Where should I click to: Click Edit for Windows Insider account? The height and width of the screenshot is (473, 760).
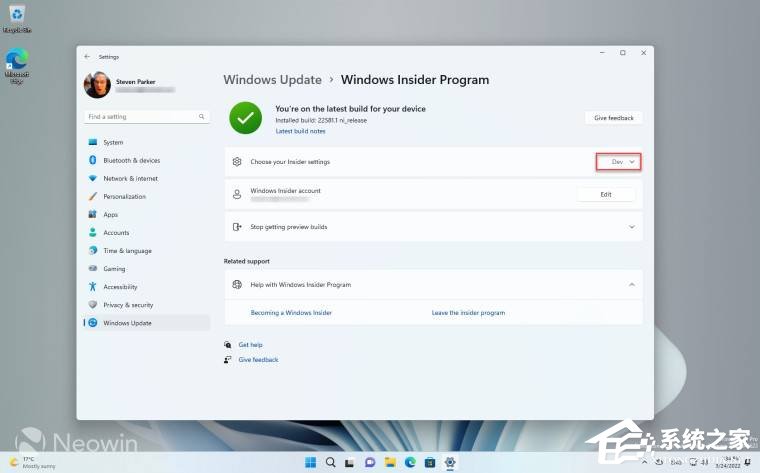coord(606,194)
